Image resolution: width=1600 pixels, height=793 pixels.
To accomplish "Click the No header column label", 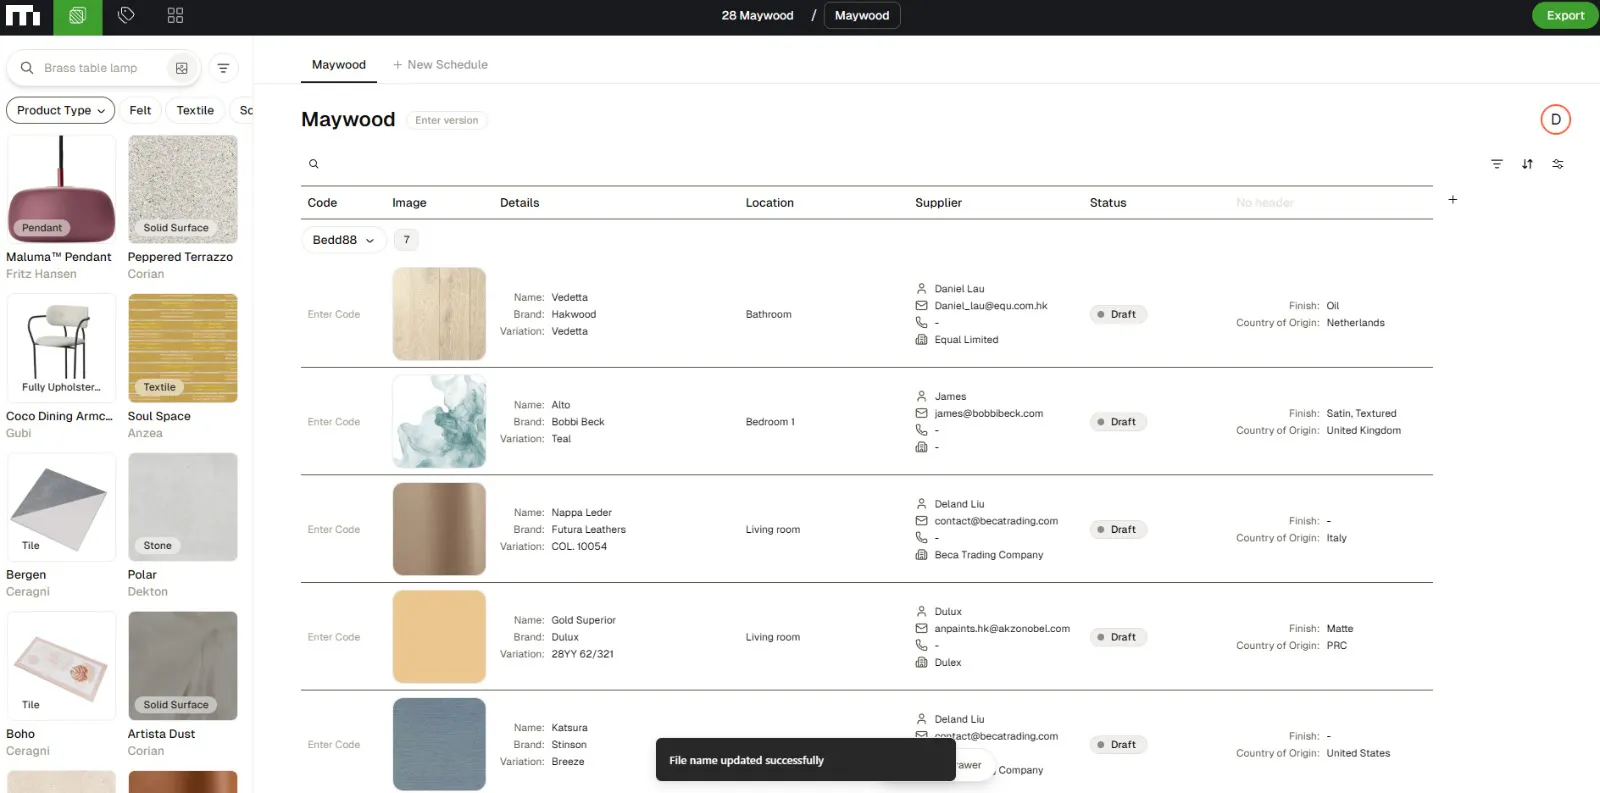I will (x=1264, y=203).
